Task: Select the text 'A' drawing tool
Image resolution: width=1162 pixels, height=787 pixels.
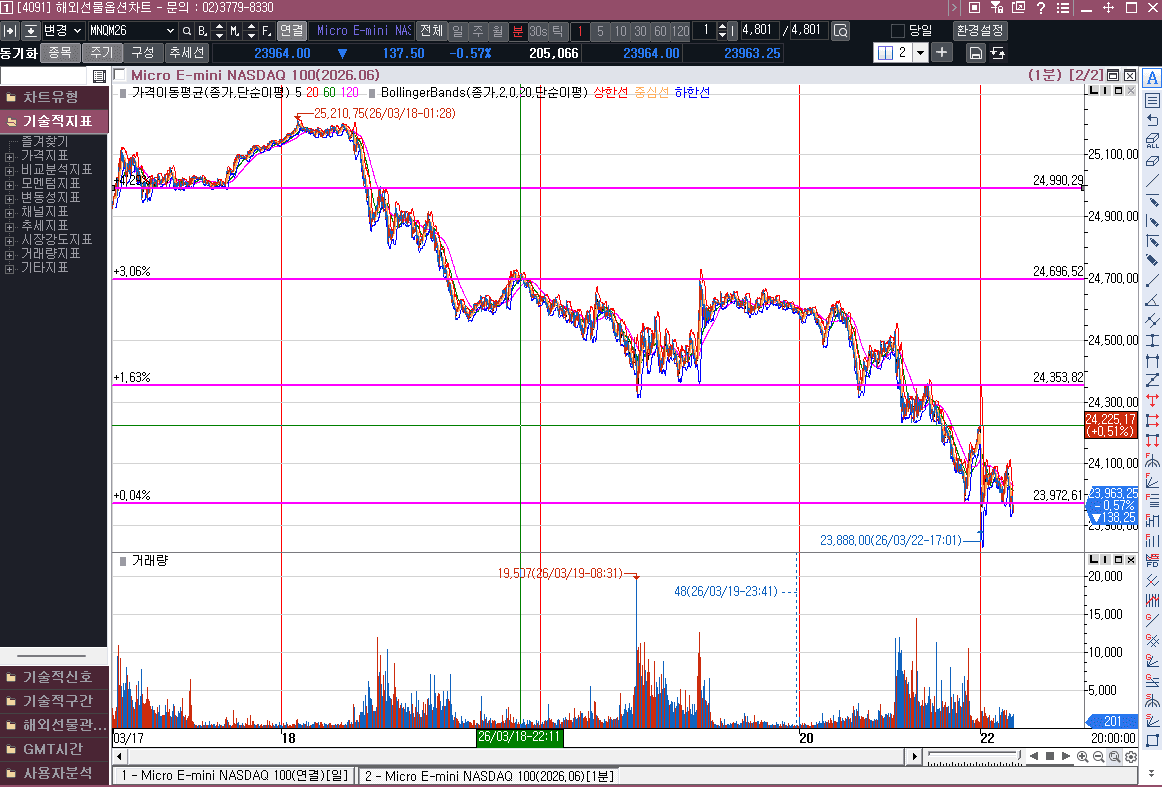Action: [1152, 78]
